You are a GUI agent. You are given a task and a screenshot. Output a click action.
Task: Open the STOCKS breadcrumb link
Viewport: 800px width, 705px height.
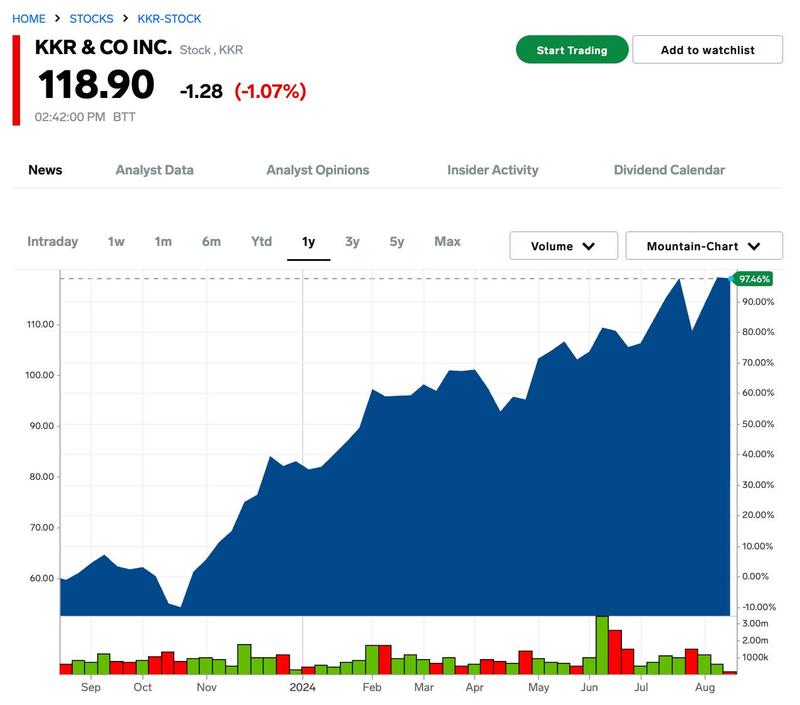click(91, 19)
